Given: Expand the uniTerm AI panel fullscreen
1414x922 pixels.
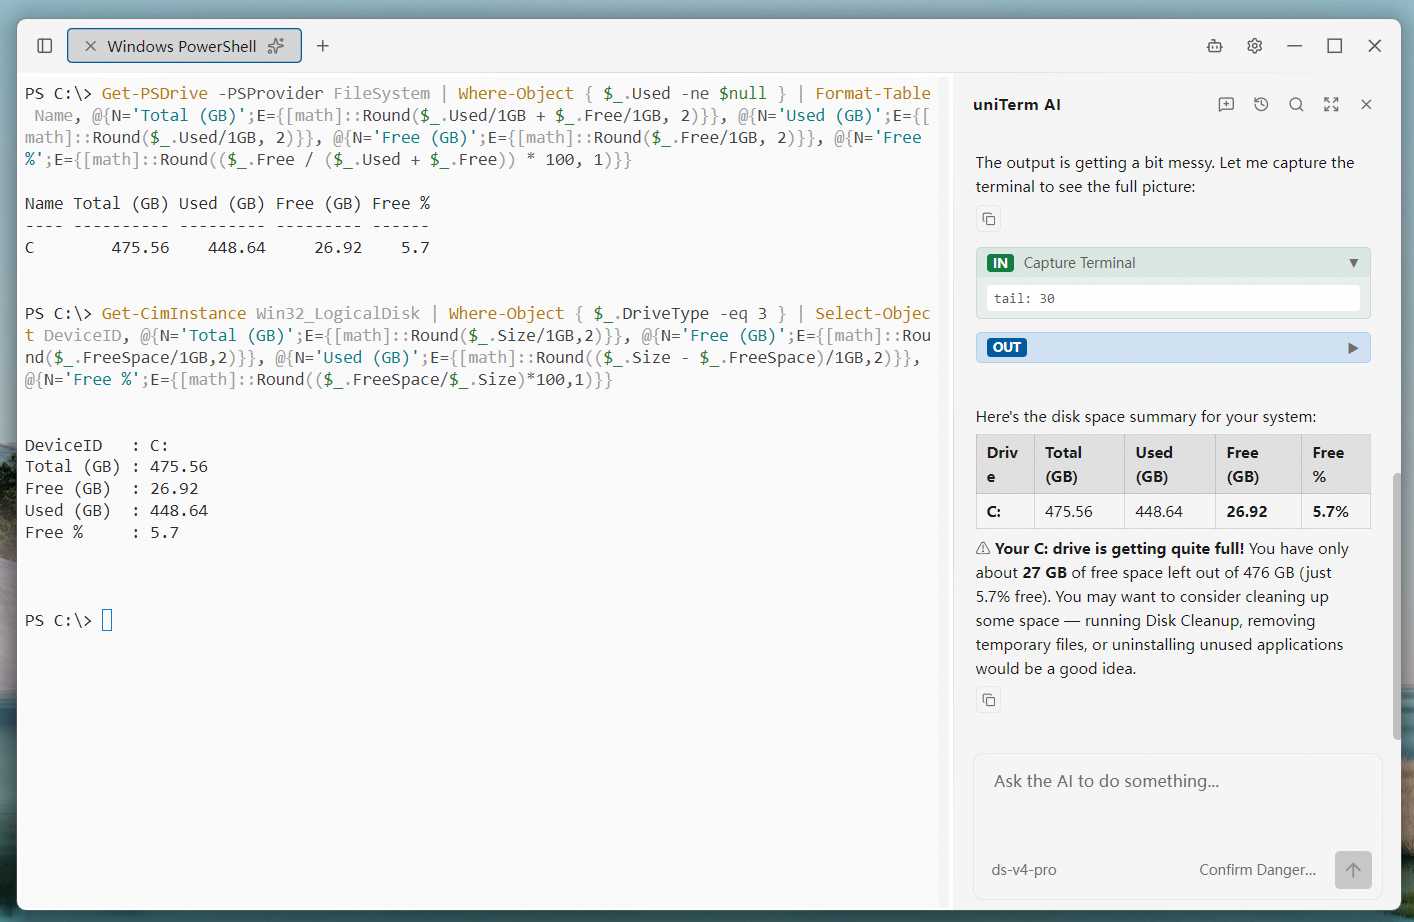Looking at the screenshot, I should pos(1331,104).
